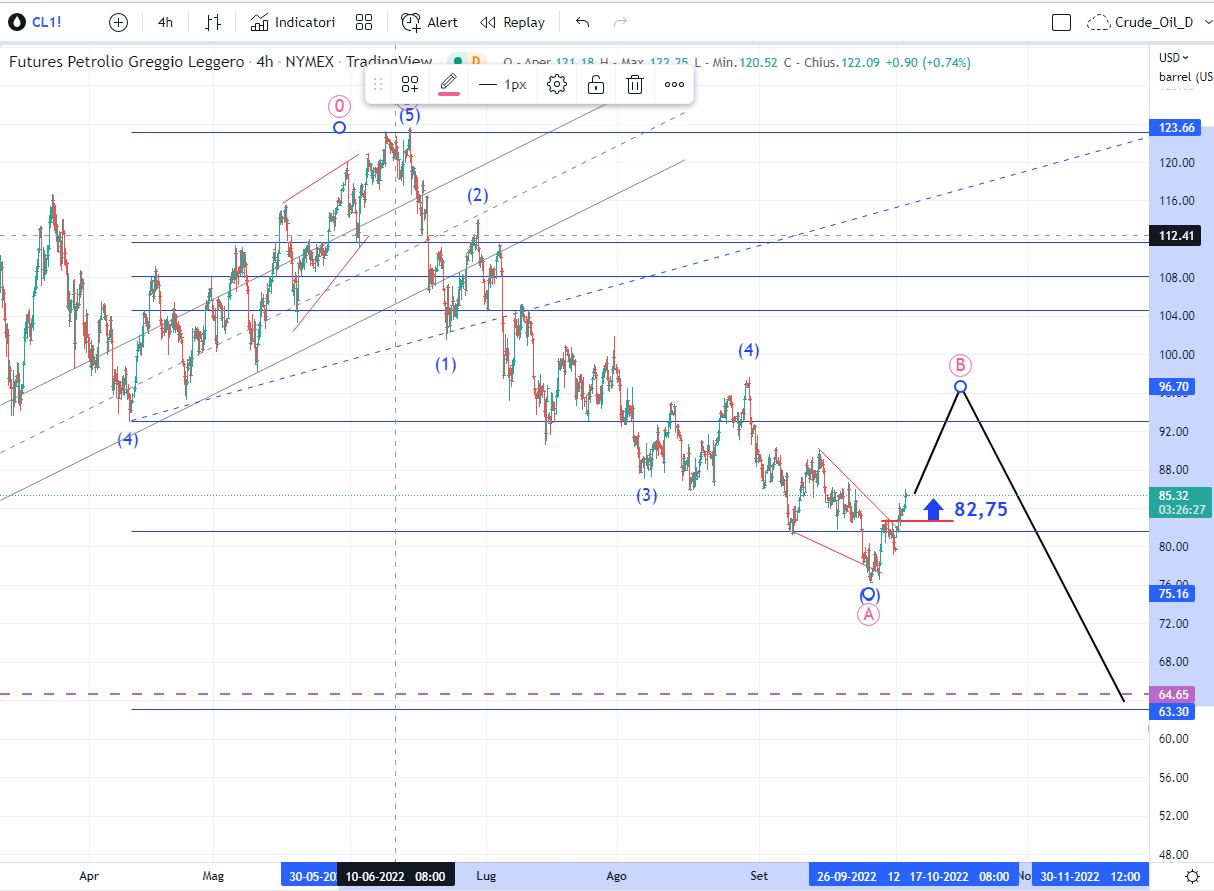
Task: Select the blue (2) wave label
Action: click(x=478, y=195)
